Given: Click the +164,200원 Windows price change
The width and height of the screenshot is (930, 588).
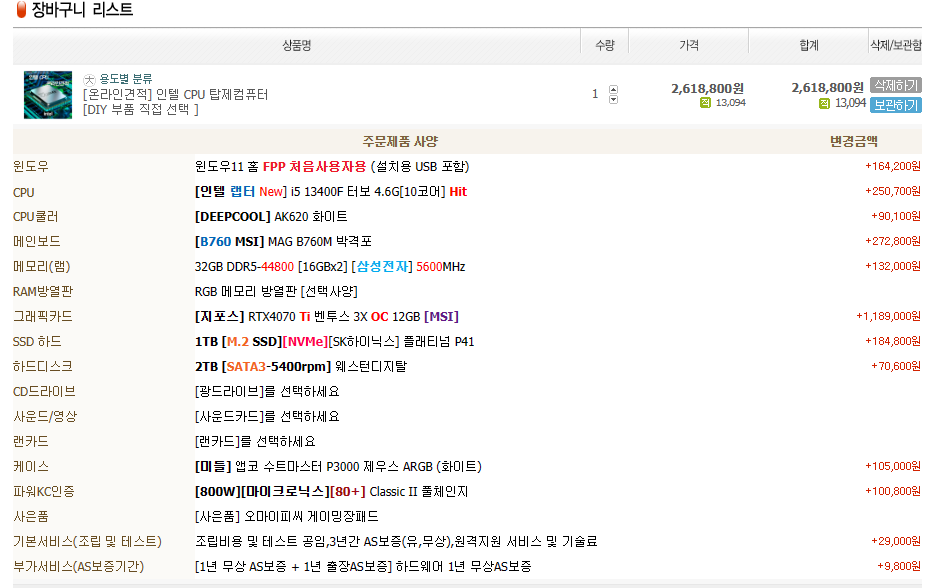Looking at the screenshot, I should (893, 166).
